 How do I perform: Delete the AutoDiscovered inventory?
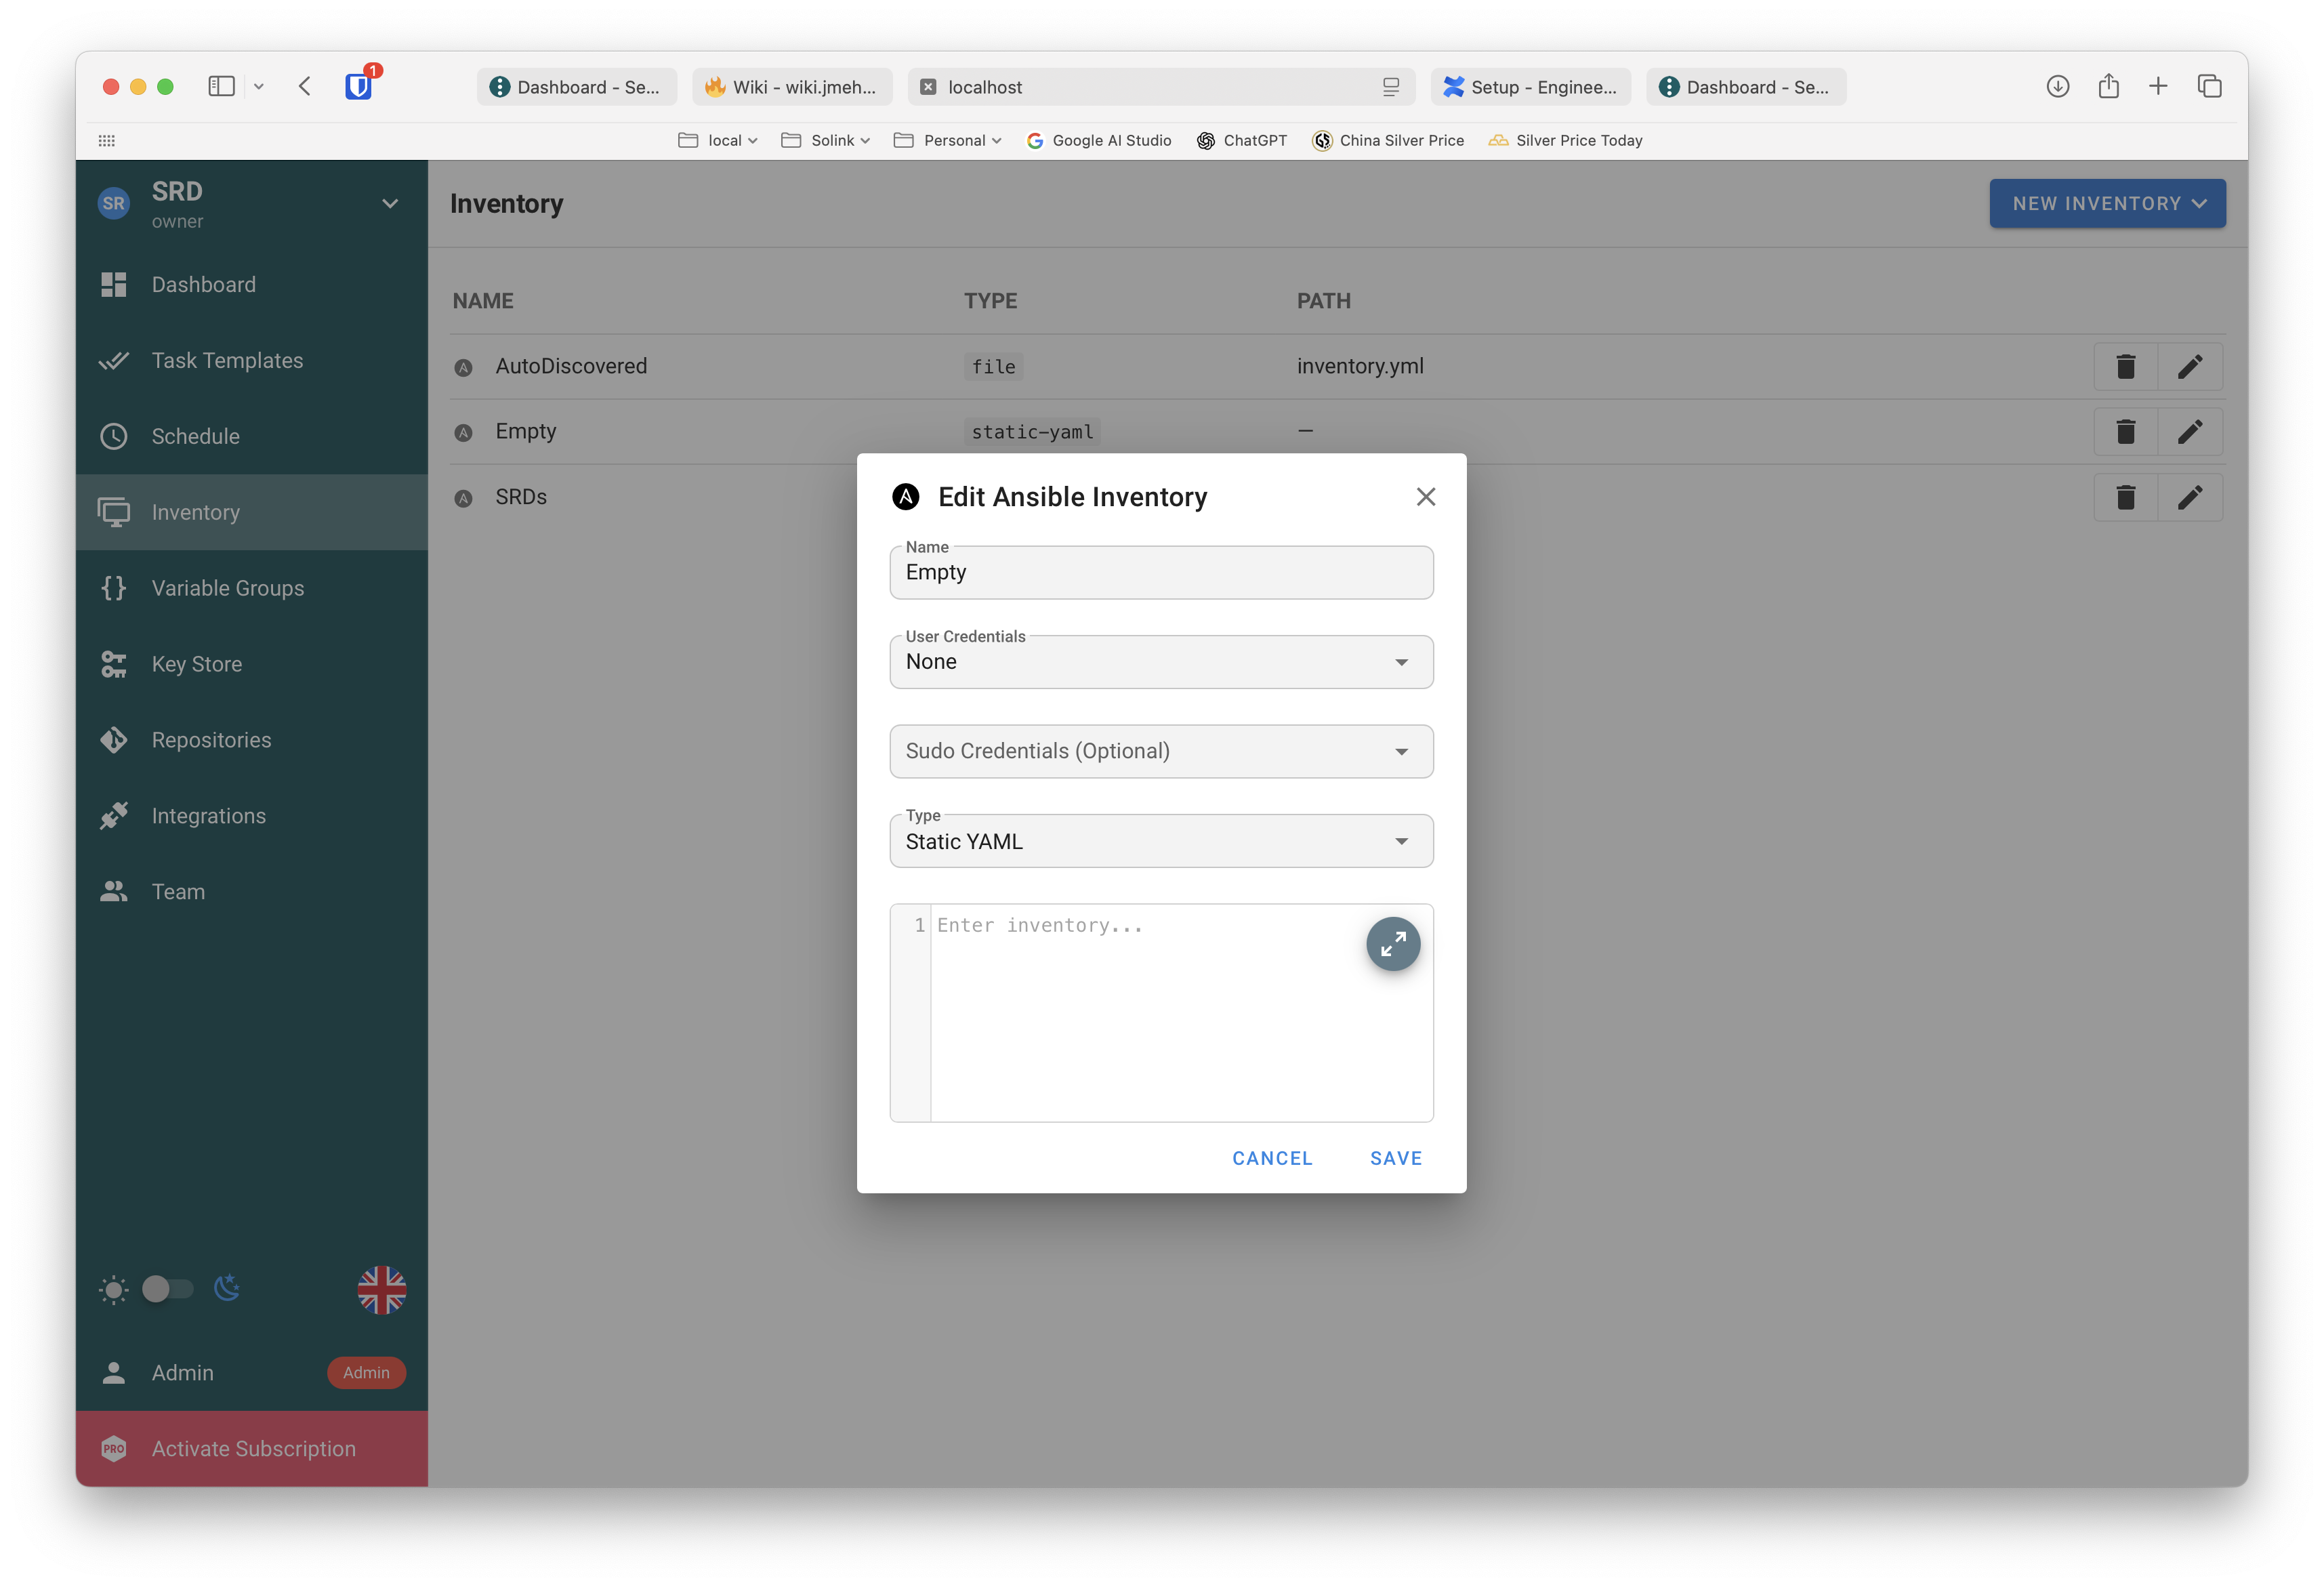point(2125,367)
